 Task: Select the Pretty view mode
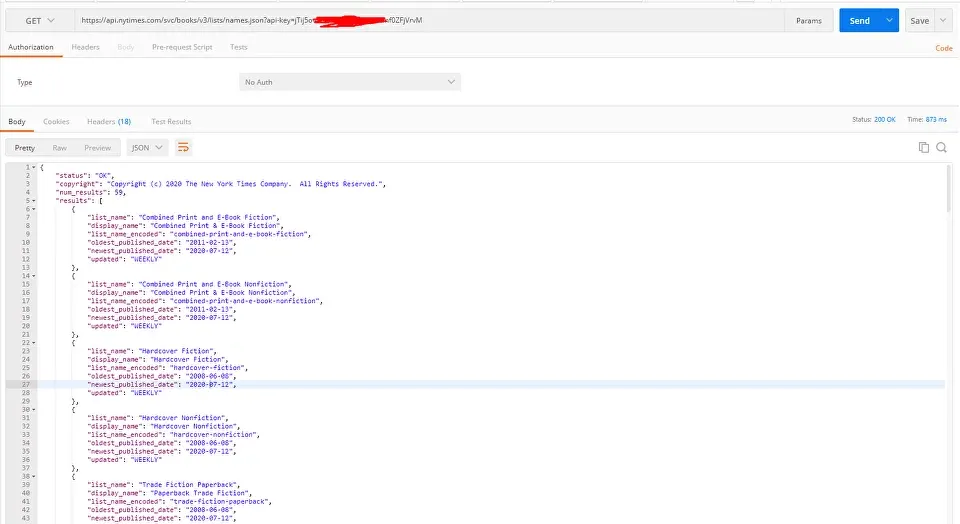click(24, 148)
